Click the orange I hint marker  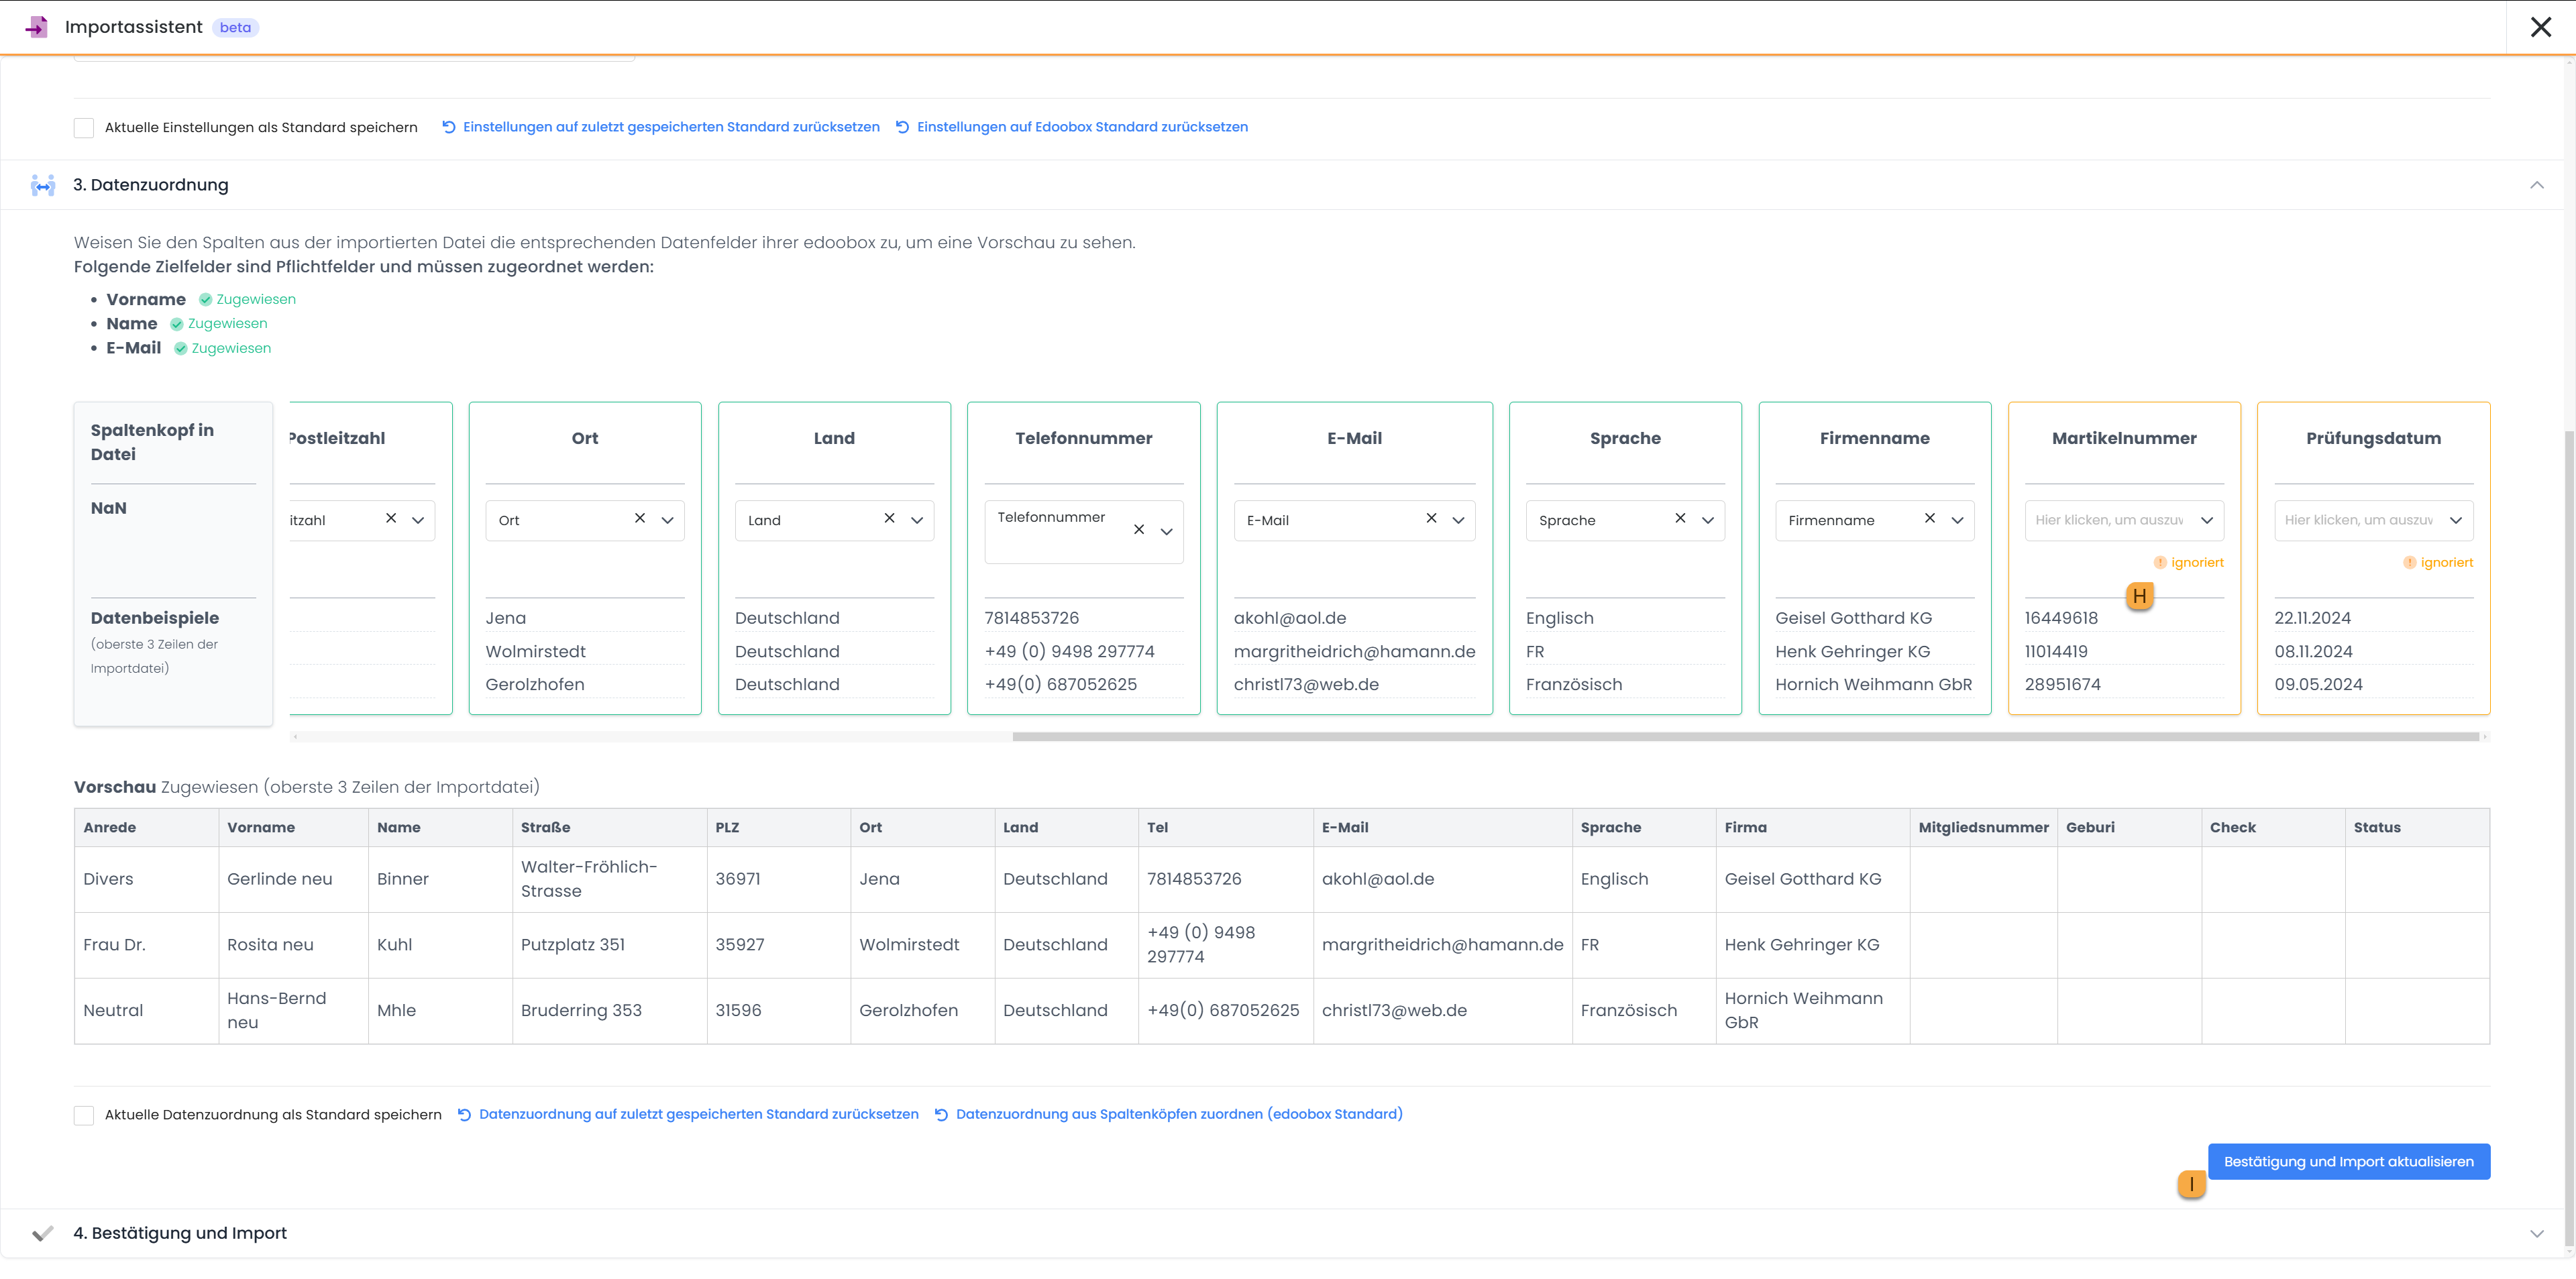(2191, 1184)
